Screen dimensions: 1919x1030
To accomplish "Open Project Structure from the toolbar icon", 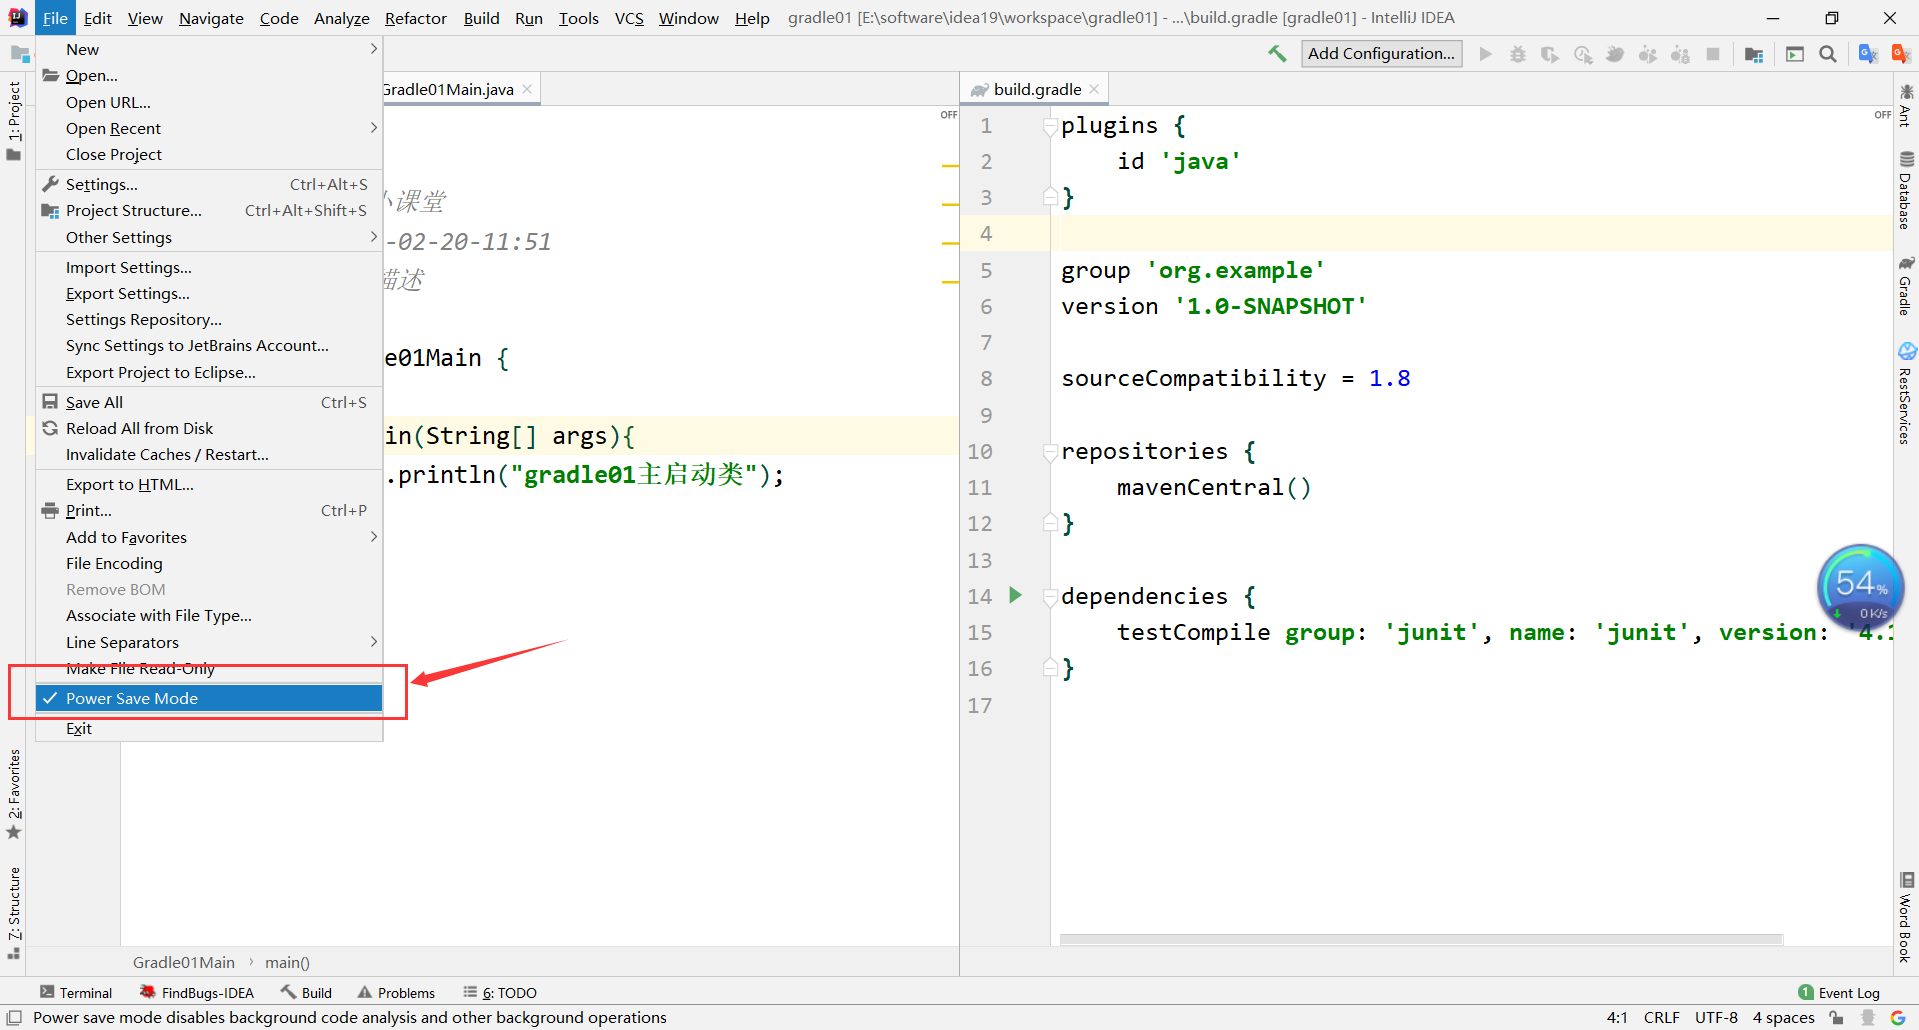I will pos(1754,54).
